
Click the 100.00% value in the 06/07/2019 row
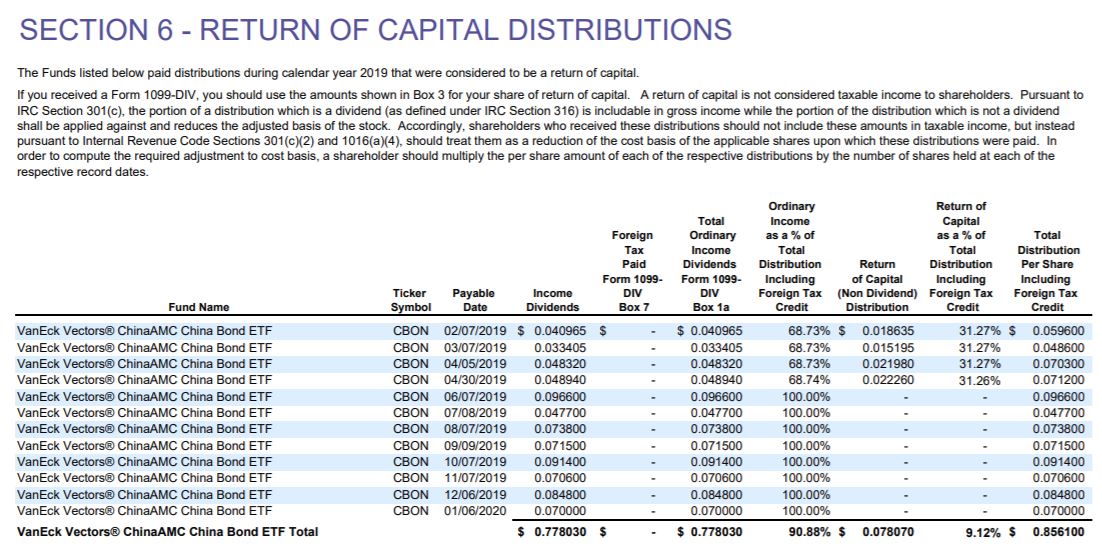pos(806,396)
